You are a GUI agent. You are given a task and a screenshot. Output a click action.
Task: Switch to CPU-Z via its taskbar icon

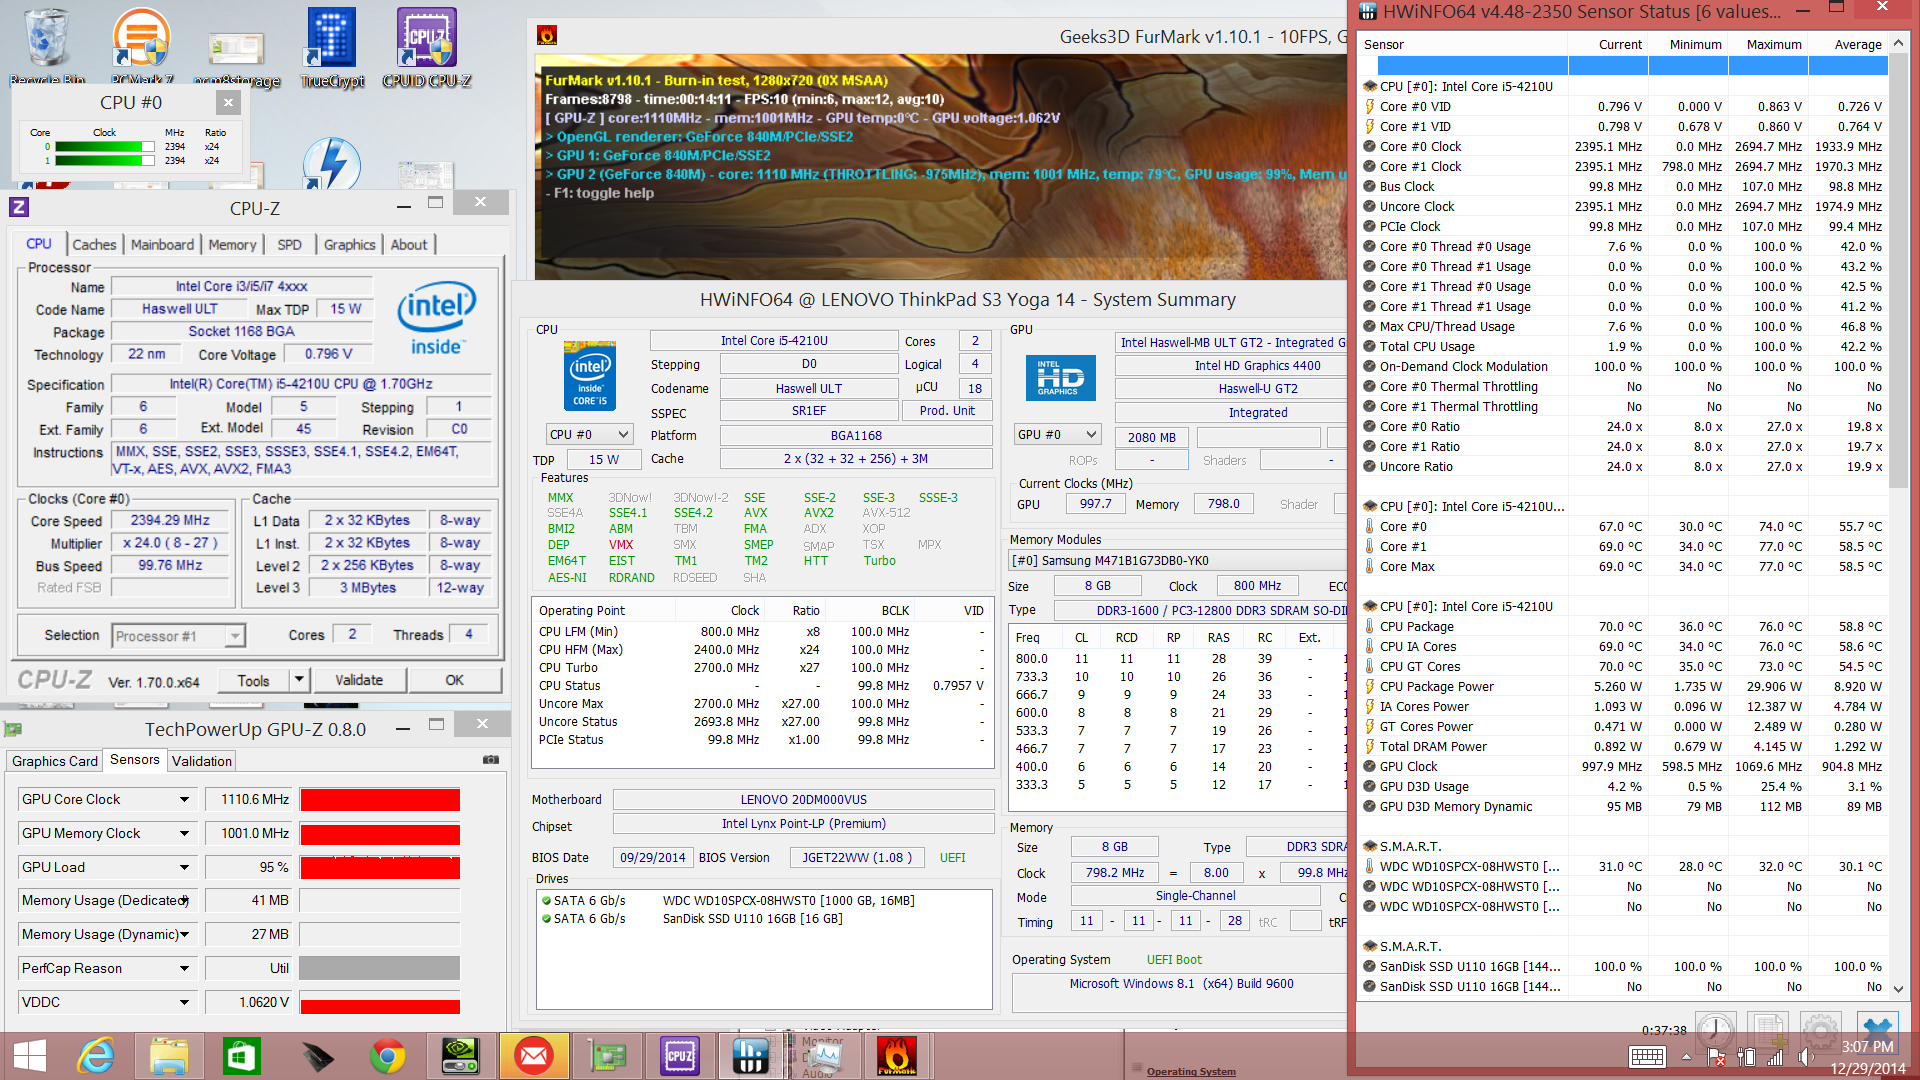coord(680,1056)
